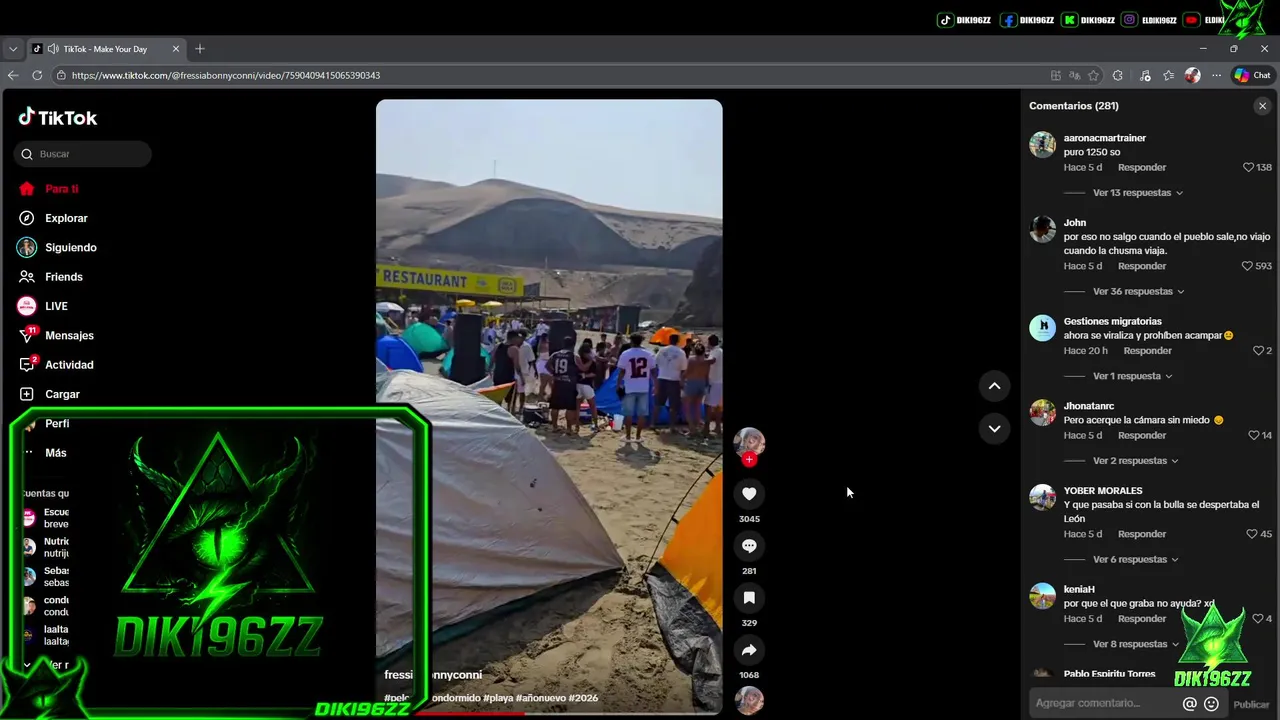Open the browser profile avatar
Screen dimensions: 1280x720
point(1192,75)
